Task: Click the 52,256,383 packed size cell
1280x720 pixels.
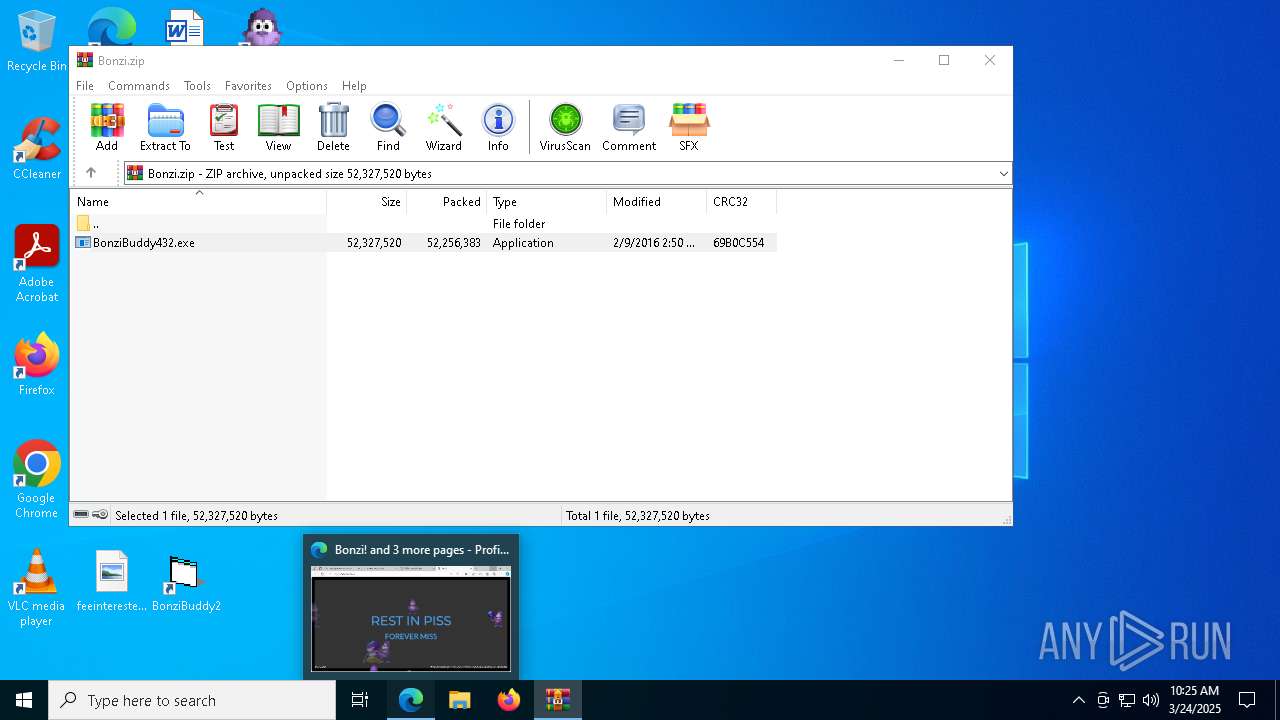Action: pos(454,243)
